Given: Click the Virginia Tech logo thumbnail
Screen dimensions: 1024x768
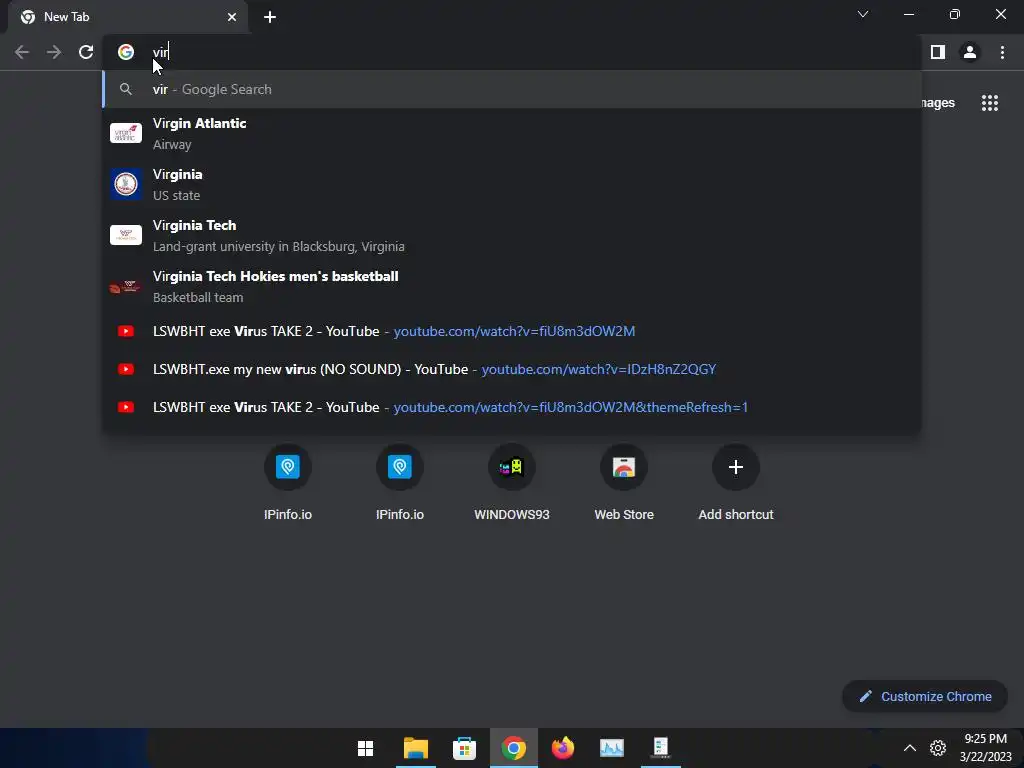Looking at the screenshot, I should pyautogui.click(x=126, y=235).
